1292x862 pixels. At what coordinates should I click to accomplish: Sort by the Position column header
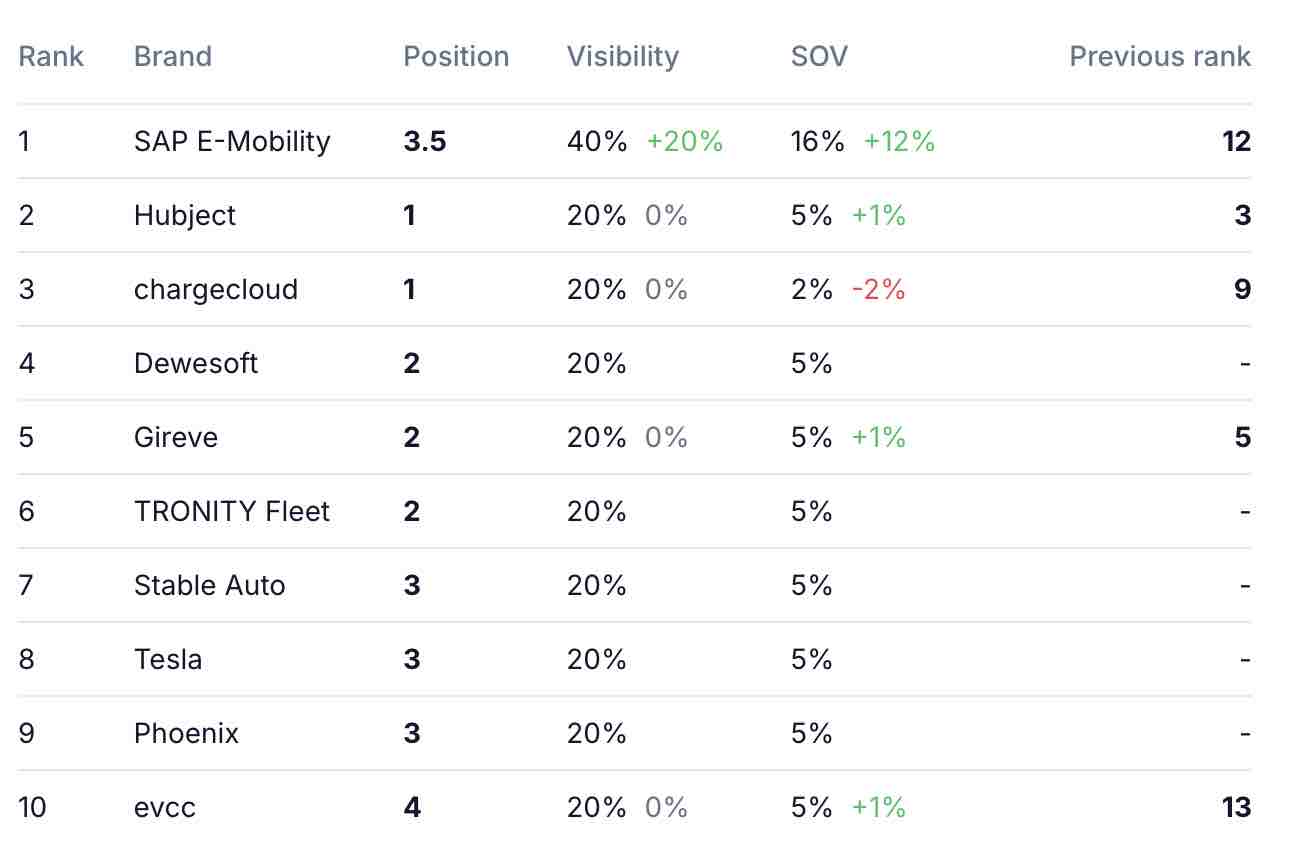[456, 56]
